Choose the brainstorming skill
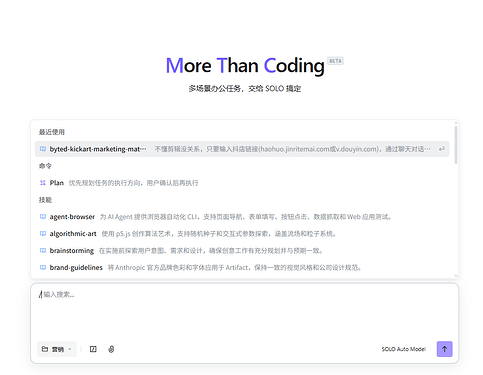Image resolution: width=483 pixels, height=375 pixels. pyautogui.click(x=242, y=250)
